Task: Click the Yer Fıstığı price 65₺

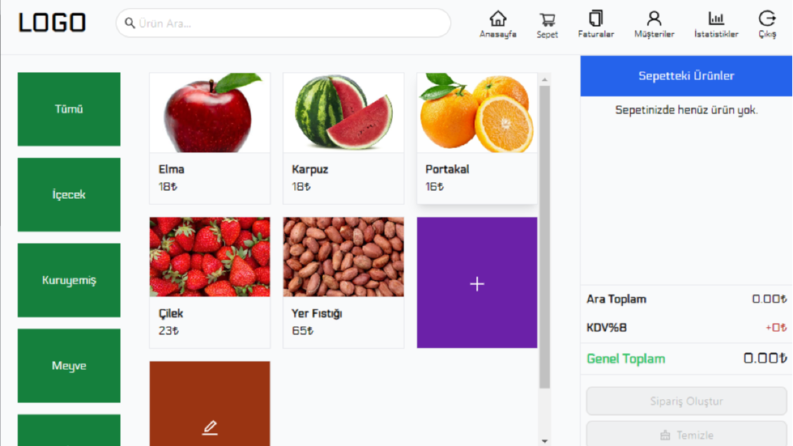Action: pyautogui.click(x=302, y=331)
